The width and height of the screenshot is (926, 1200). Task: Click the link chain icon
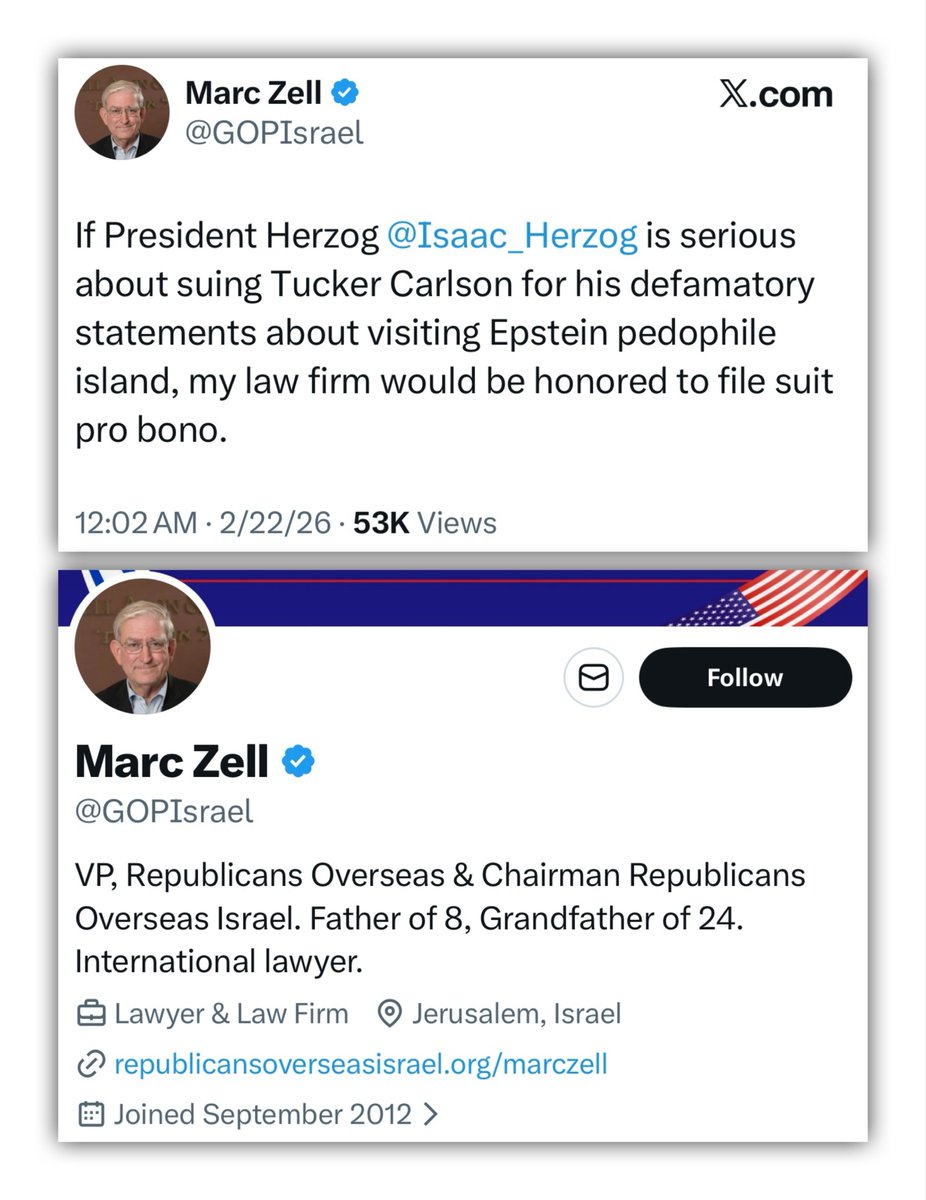click(91, 1064)
